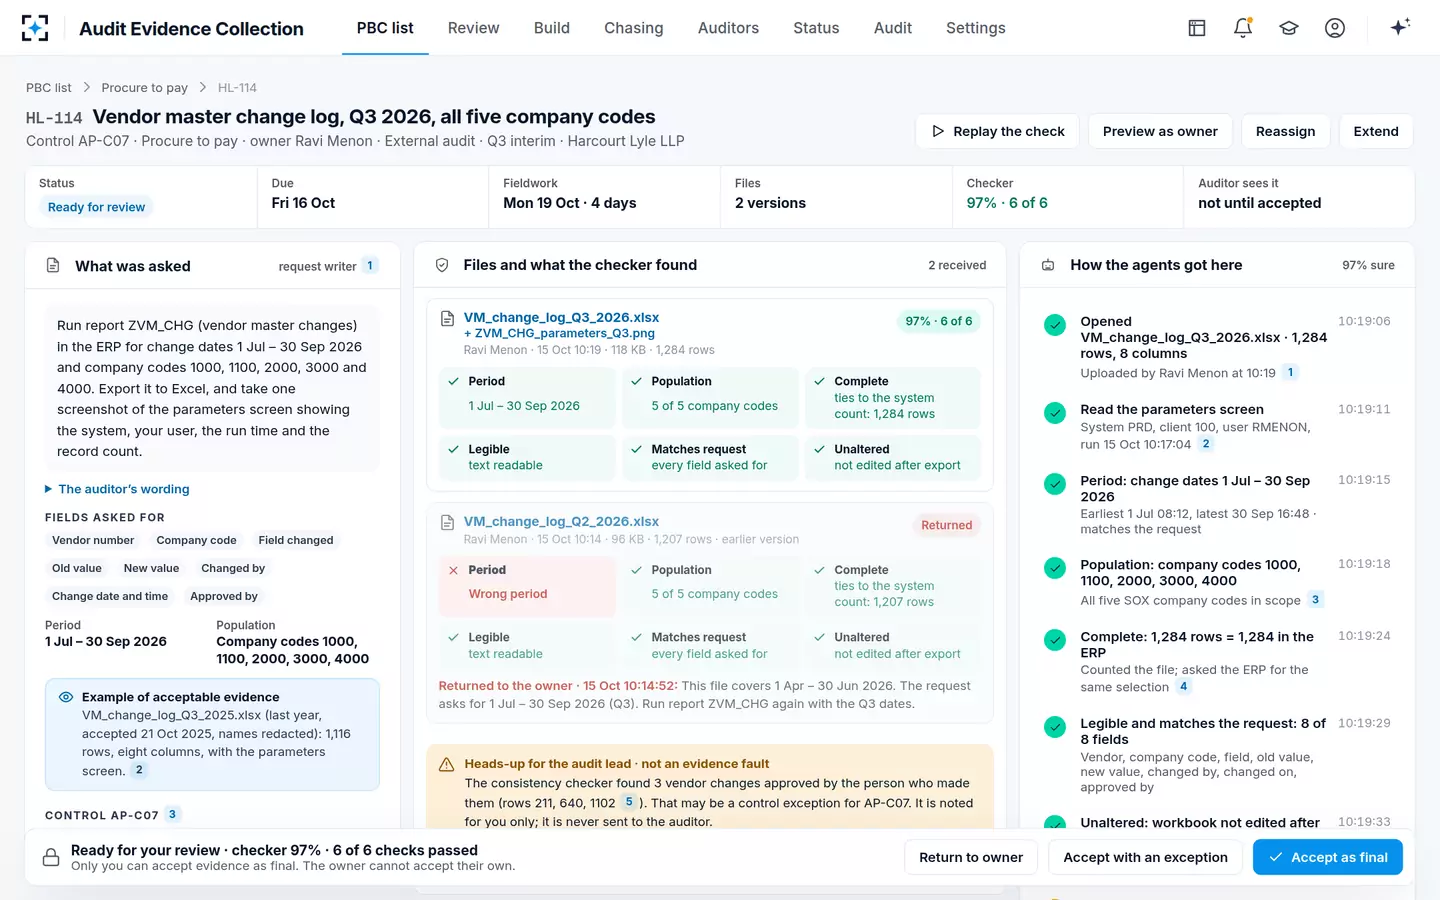Click the agent icon beside How the agents got here
The width and height of the screenshot is (1440, 900).
tap(1048, 265)
